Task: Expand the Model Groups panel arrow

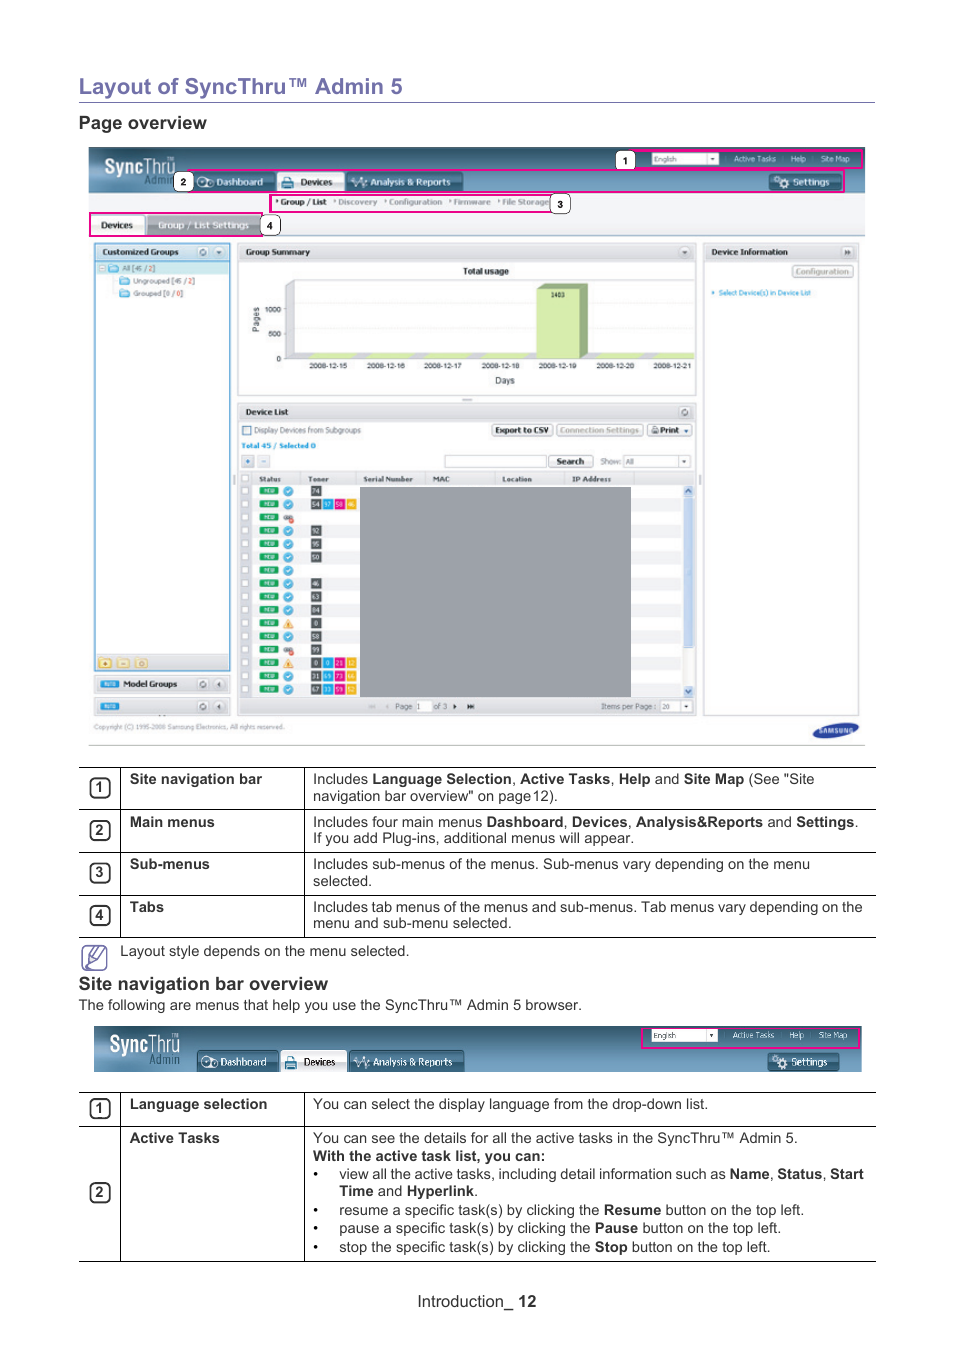Action: point(219,684)
